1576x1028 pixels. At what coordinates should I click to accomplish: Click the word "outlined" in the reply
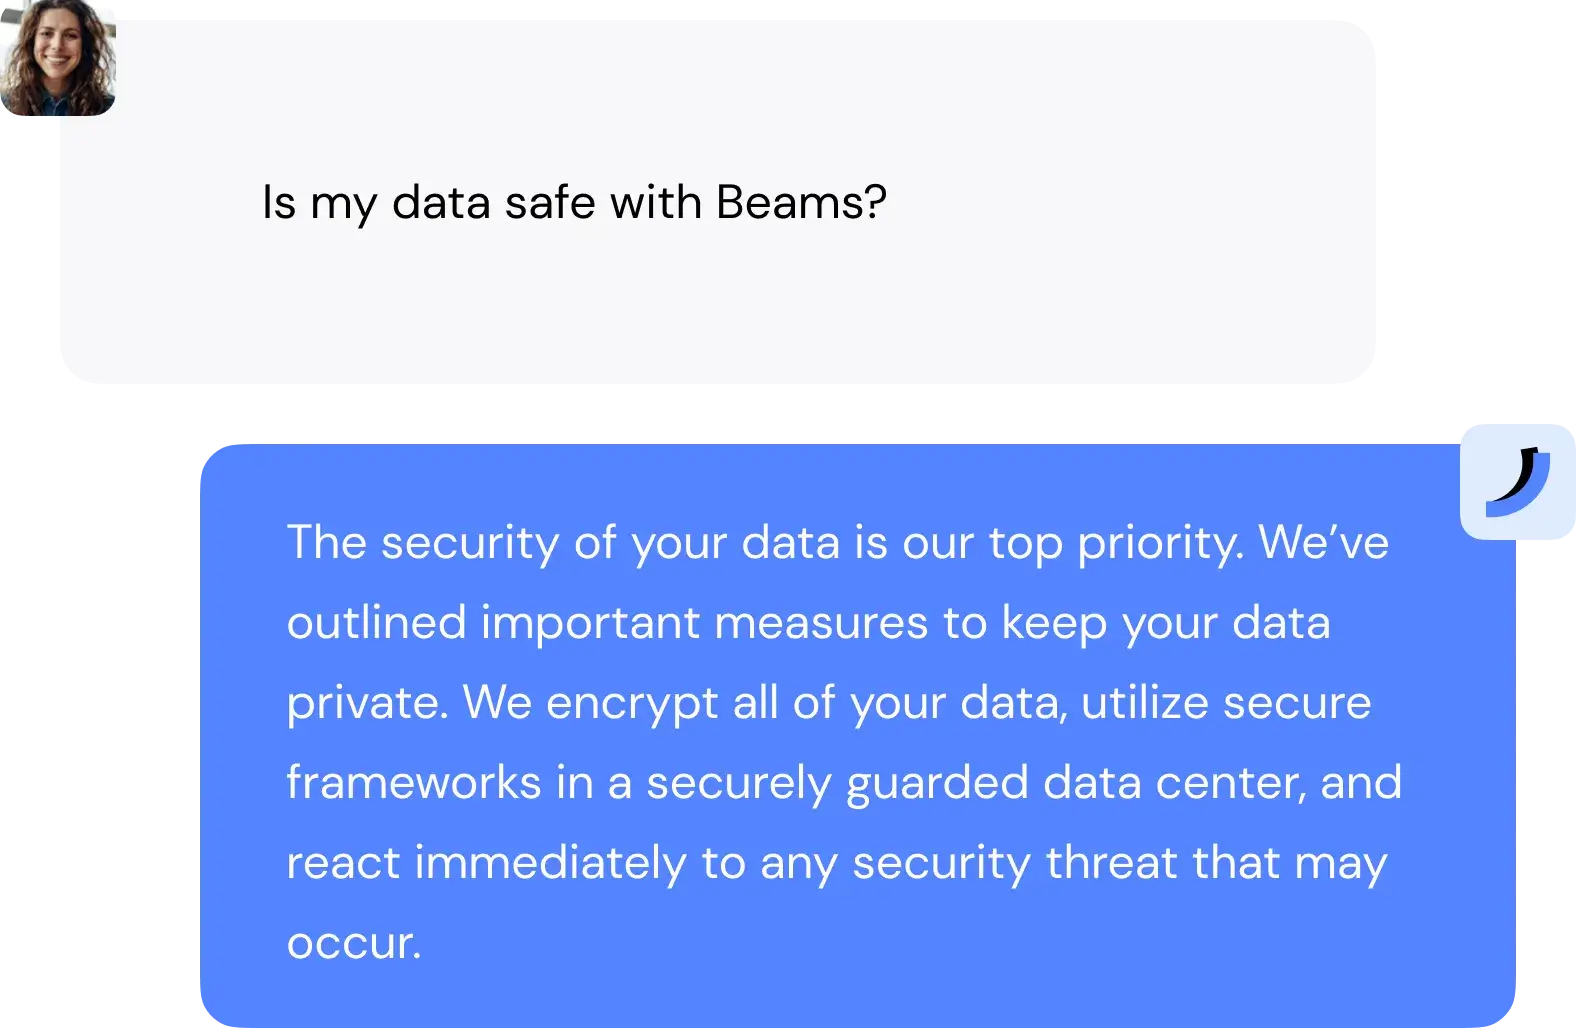(x=377, y=622)
